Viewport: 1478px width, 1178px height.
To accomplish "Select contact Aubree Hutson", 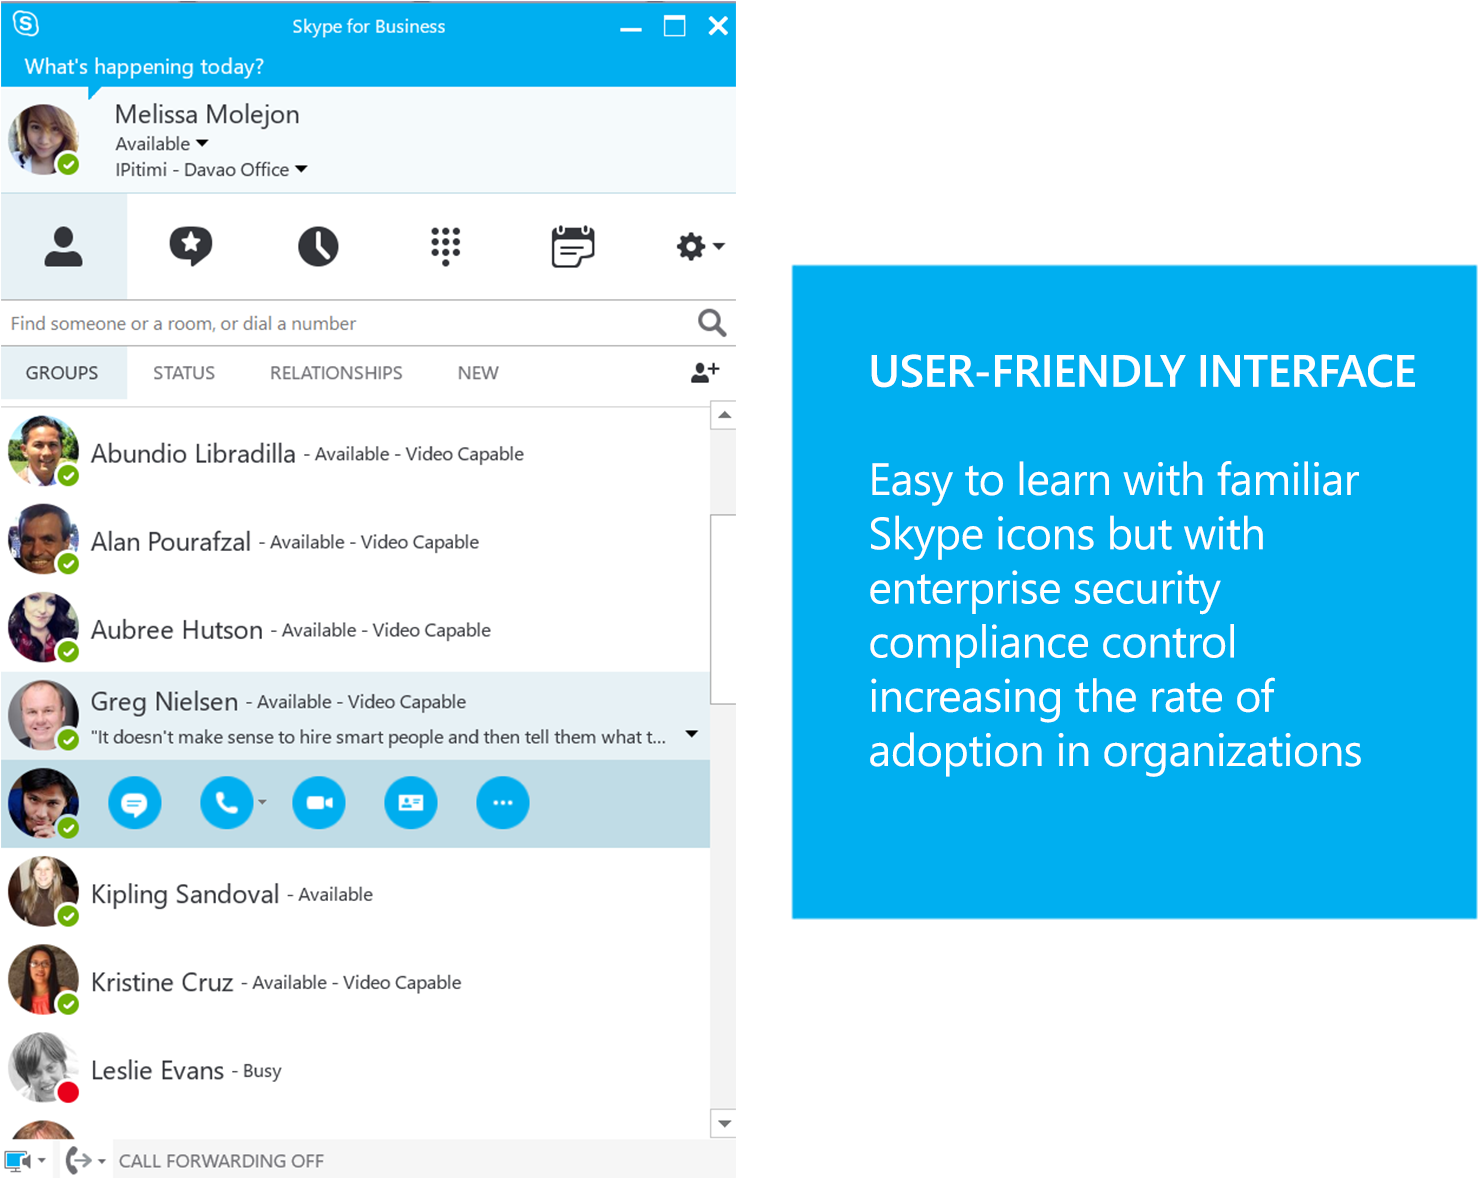I will (x=355, y=628).
